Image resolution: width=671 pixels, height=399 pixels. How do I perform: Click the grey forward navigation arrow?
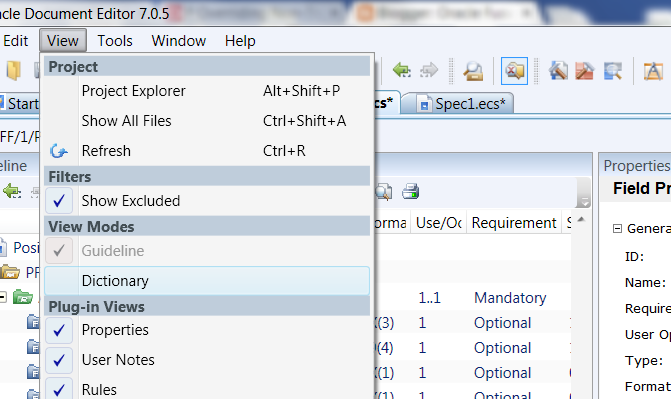click(x=429, y=70)
